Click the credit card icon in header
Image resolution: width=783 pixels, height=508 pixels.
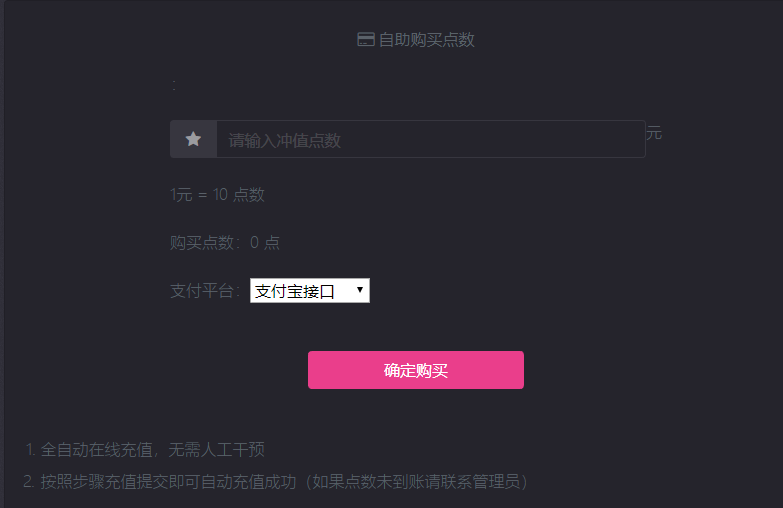click(x=366, y=39)
